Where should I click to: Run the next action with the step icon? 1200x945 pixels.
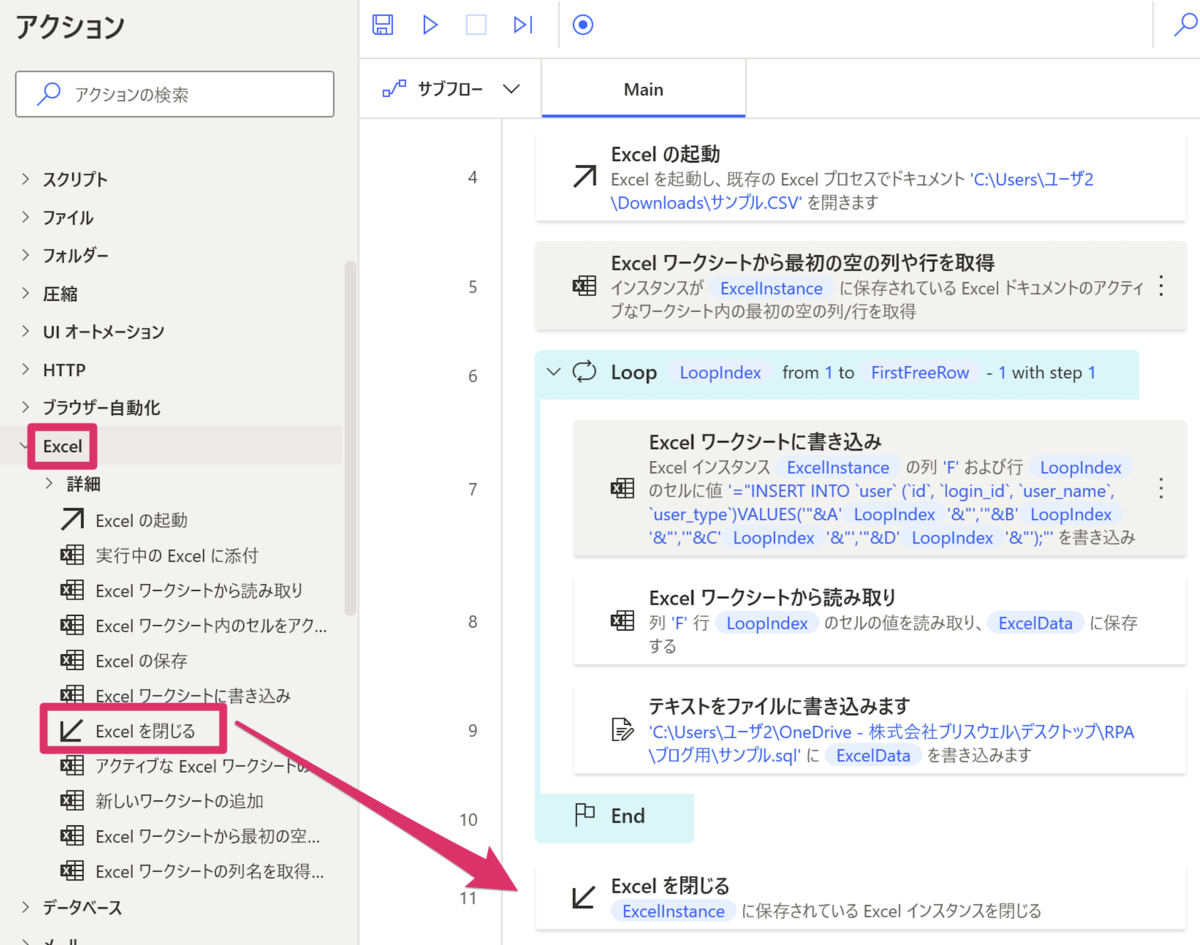point(523,25)
